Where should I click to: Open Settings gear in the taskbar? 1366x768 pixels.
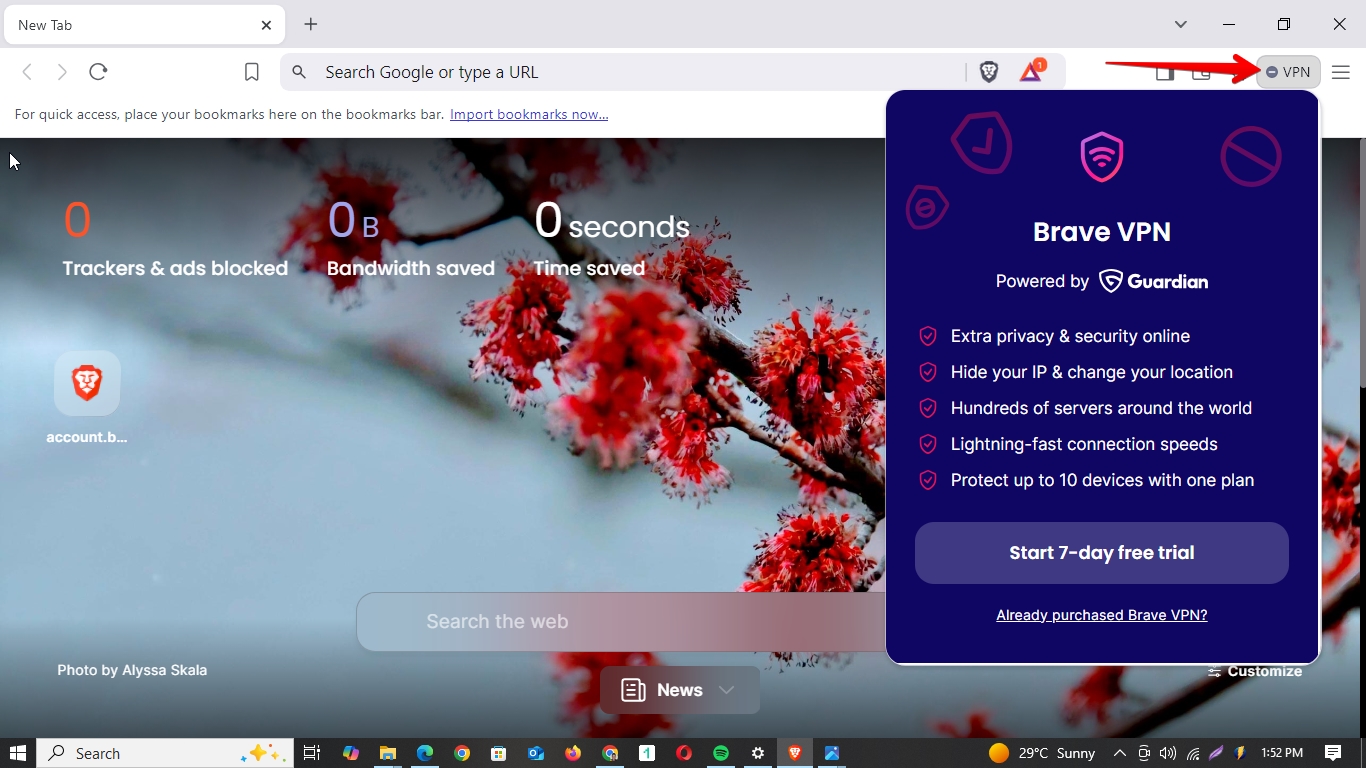[x=758, y=753]
